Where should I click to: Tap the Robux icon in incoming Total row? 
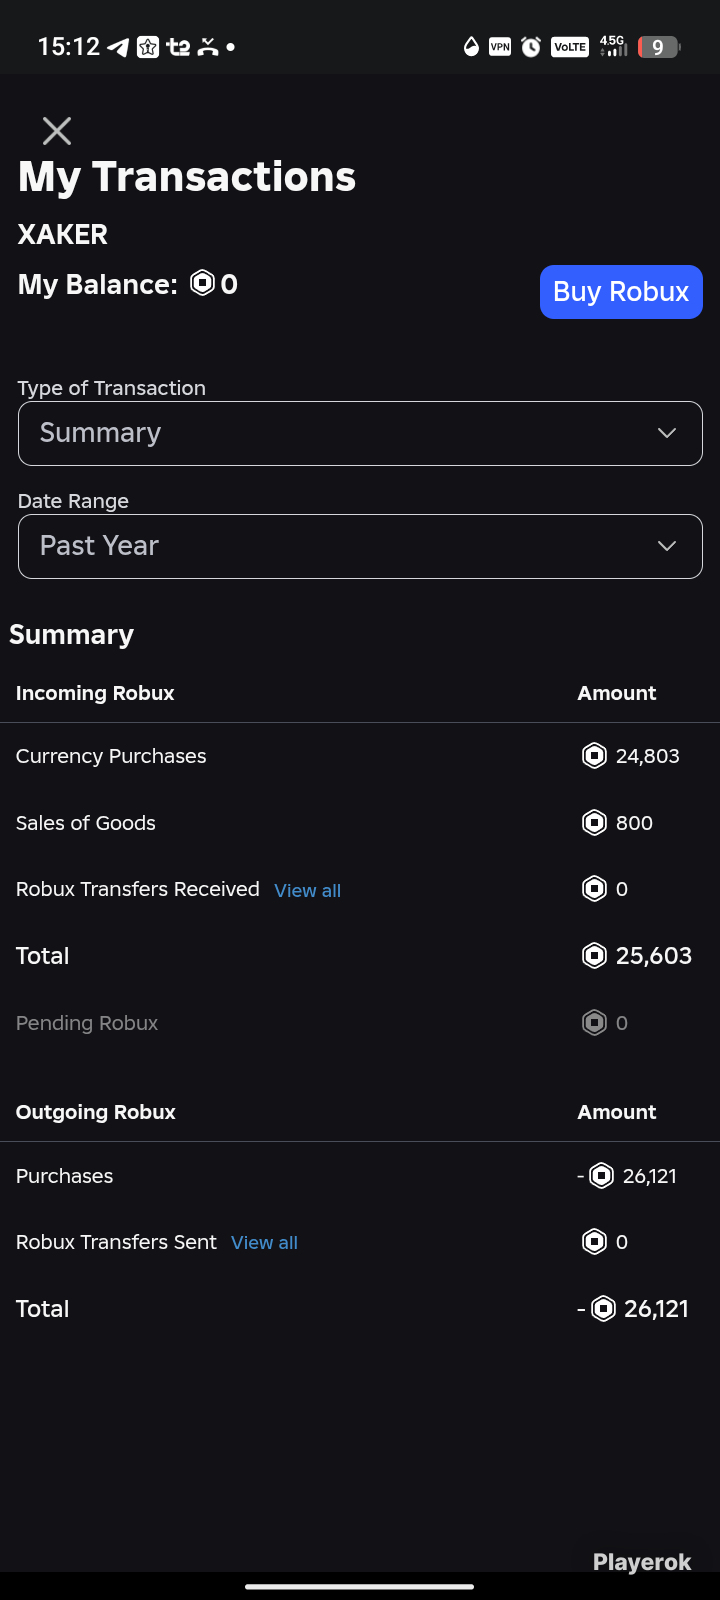point(594,956)
